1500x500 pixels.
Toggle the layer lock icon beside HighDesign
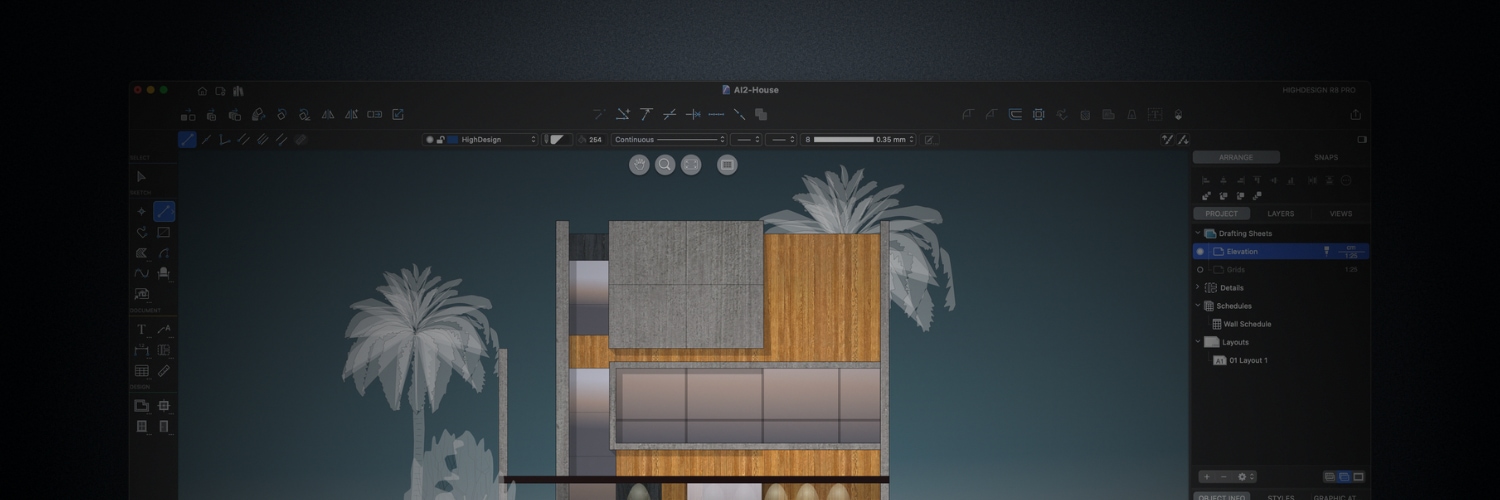pyautogui.click(x=441, y=140)
